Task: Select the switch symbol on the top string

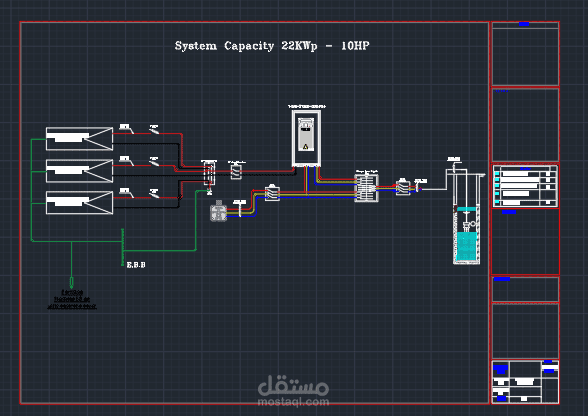Action: 154,129
